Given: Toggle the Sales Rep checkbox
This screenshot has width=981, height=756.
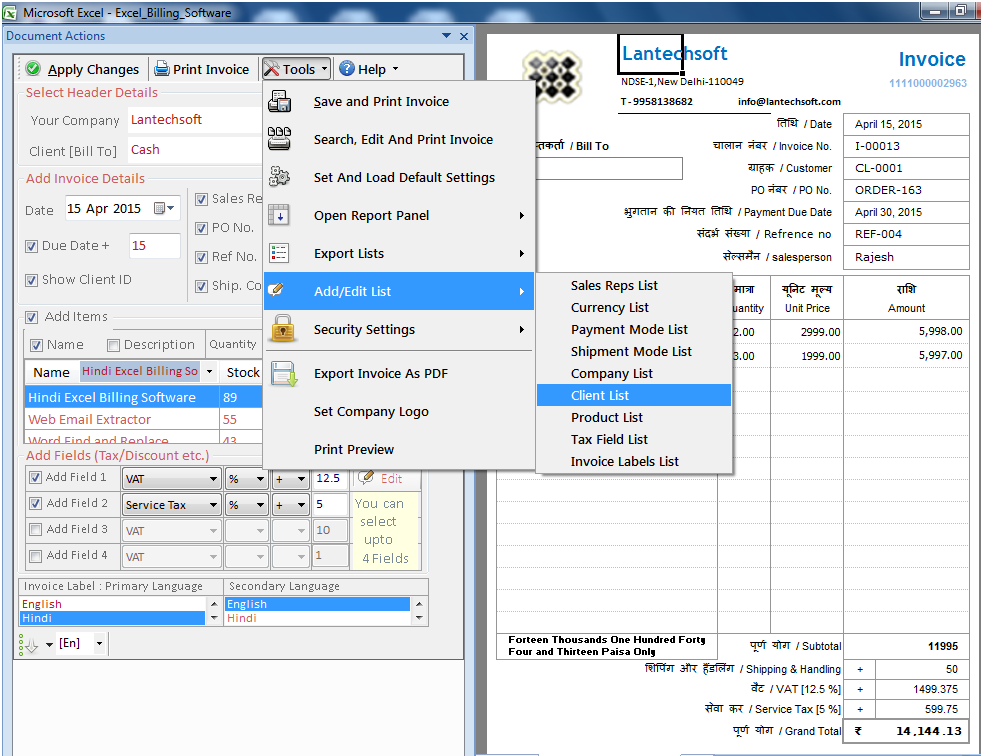Looking at the screenshot, I should click(201, 199).
